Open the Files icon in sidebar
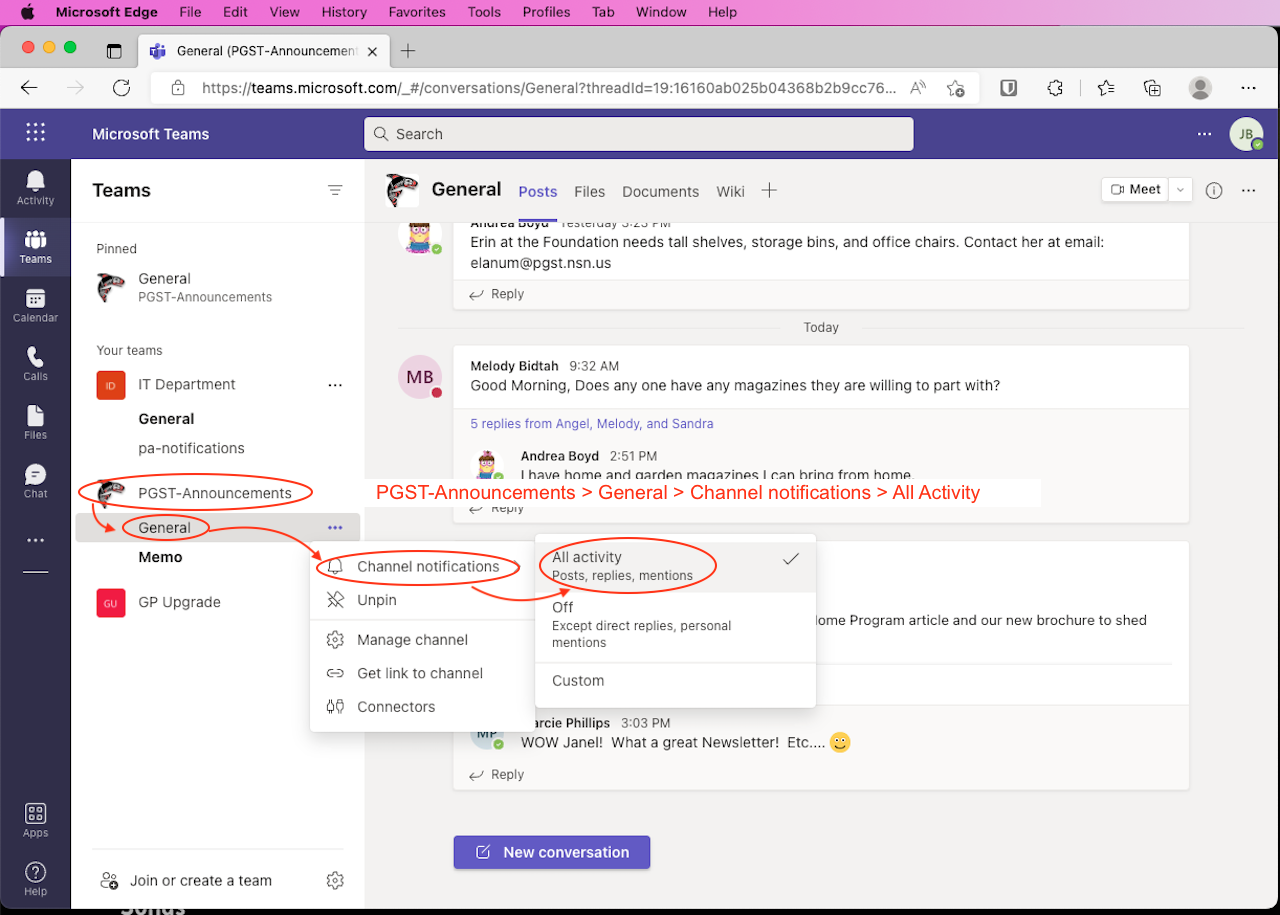1280x915 pixels. (x=35, y=423)
